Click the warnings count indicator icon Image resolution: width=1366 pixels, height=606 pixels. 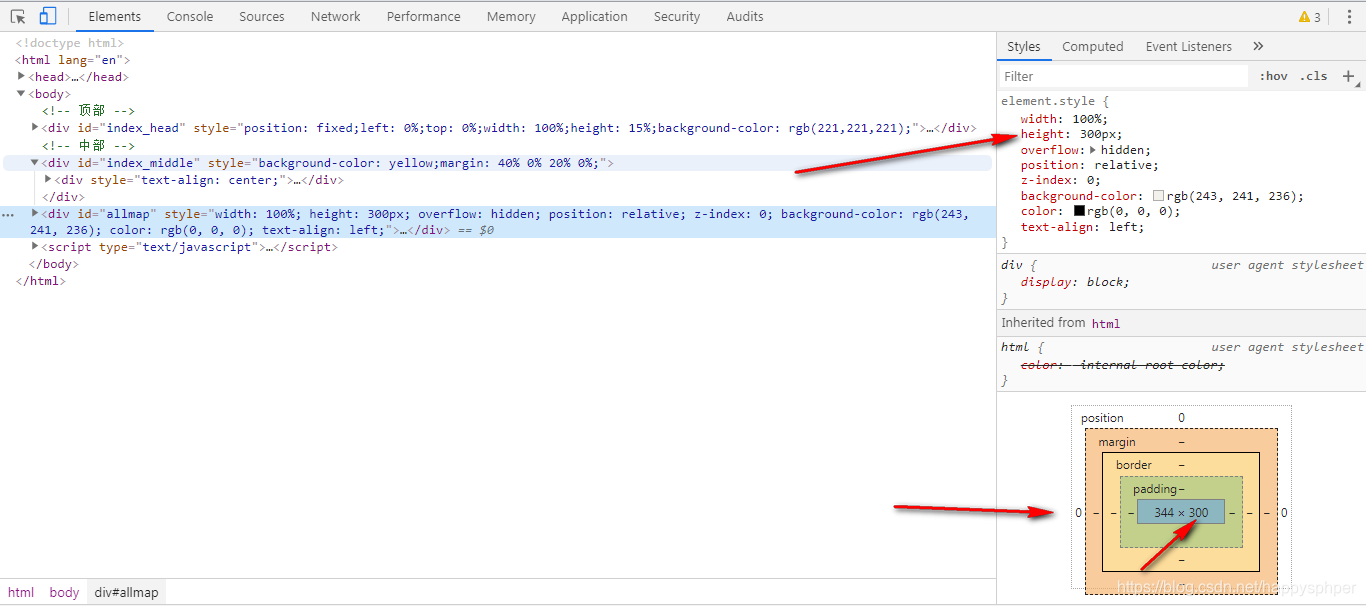pyautogui.click(x=1309, y=17)
